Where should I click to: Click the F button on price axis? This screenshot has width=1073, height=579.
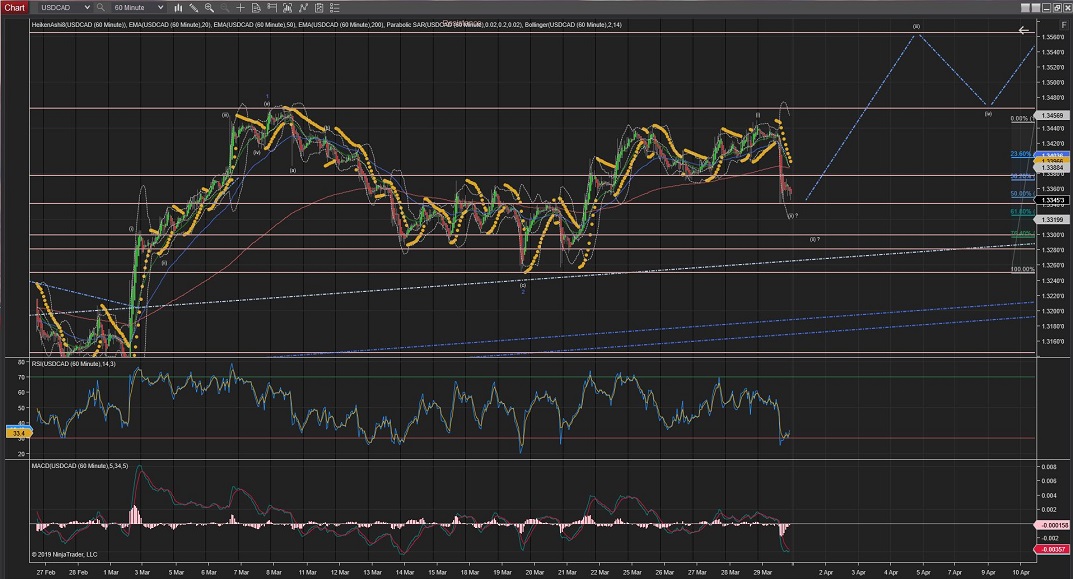click(x=1063, y=24)
